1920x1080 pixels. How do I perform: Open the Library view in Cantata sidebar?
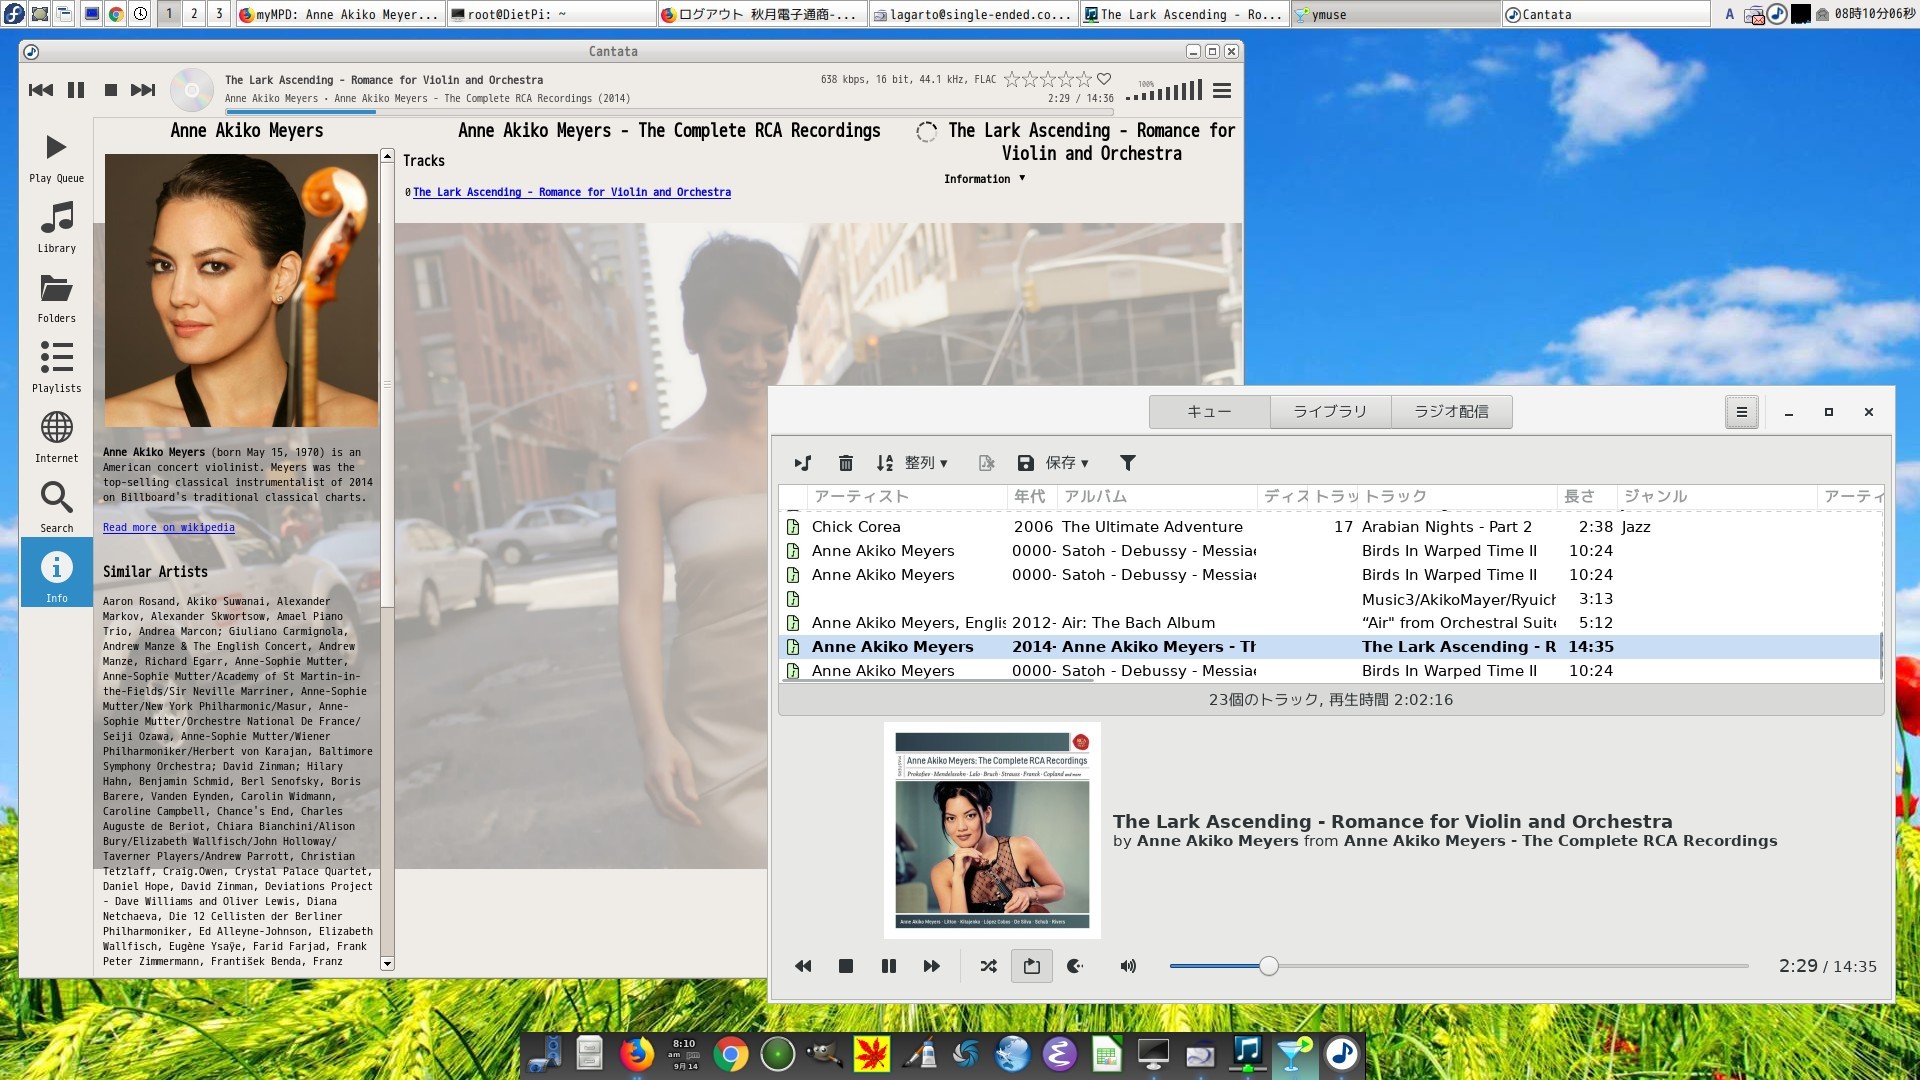tap(56, 226)
